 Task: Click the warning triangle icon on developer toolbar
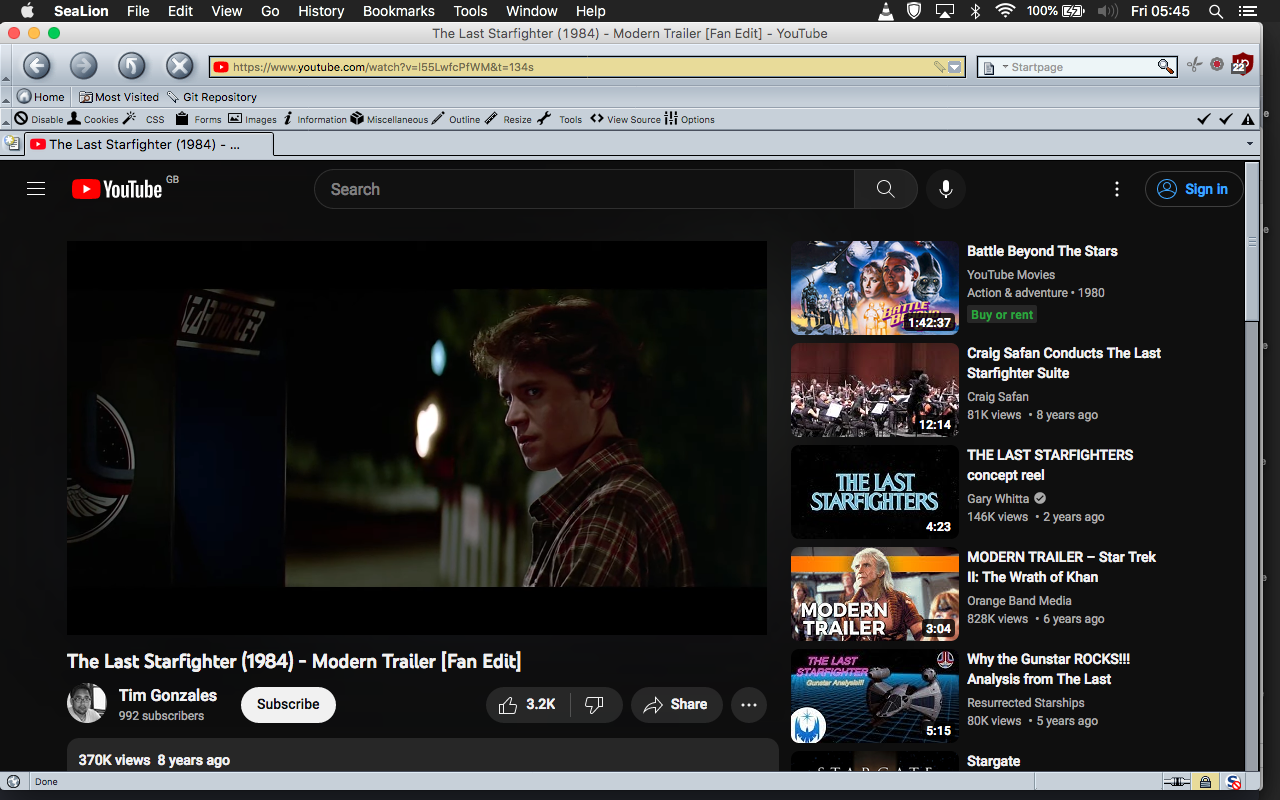[1248, 119]
